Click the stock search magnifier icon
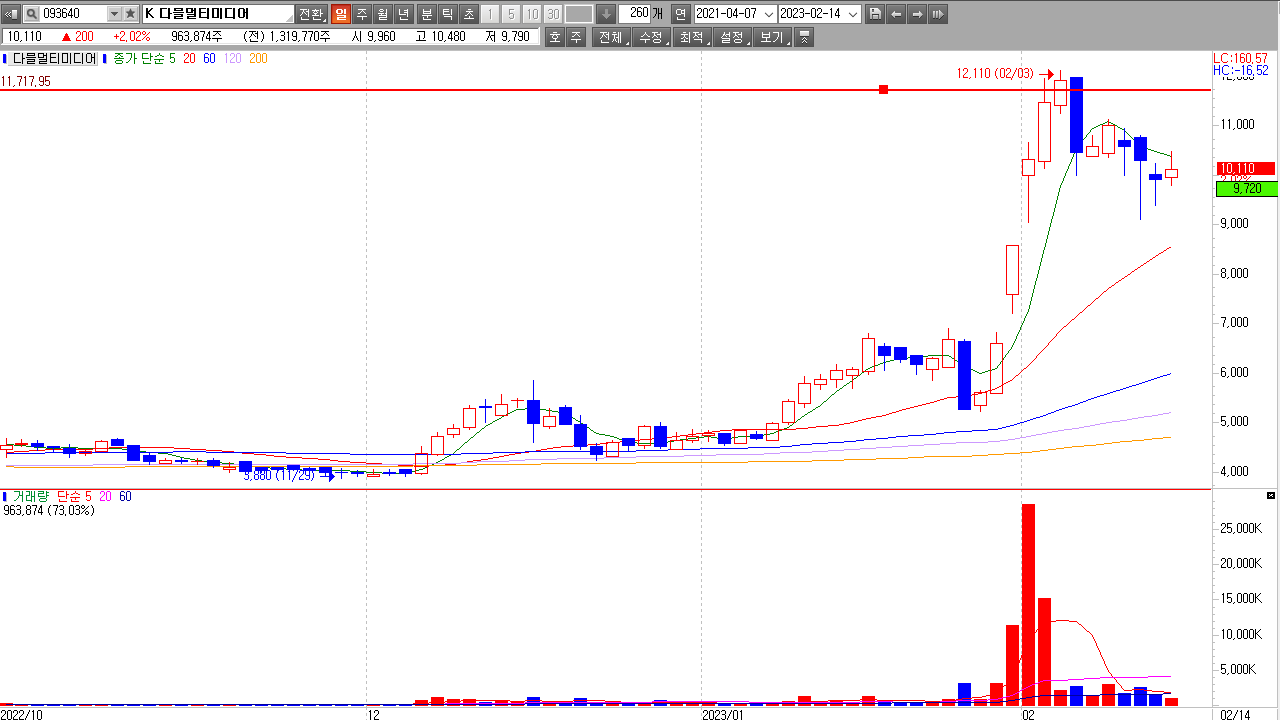This screenshot has height=720, width=1280. pos(31,14)
